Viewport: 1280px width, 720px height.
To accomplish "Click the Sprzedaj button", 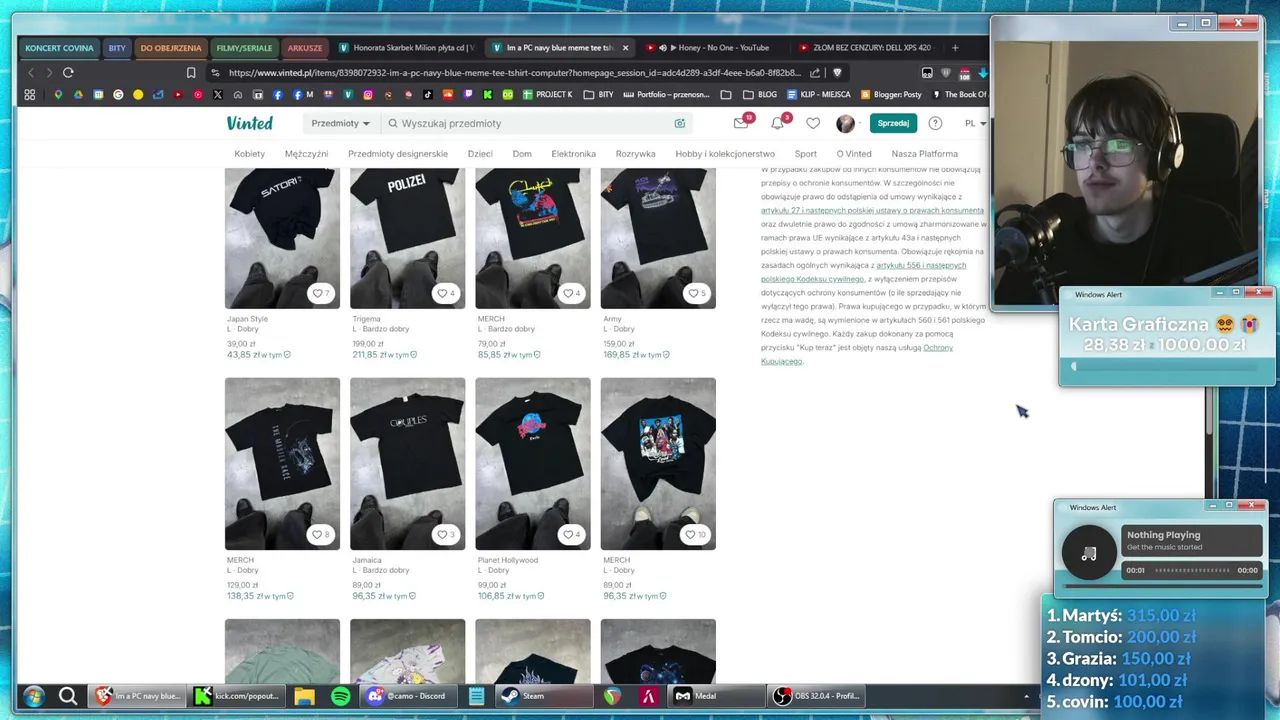I will (893, 123).
